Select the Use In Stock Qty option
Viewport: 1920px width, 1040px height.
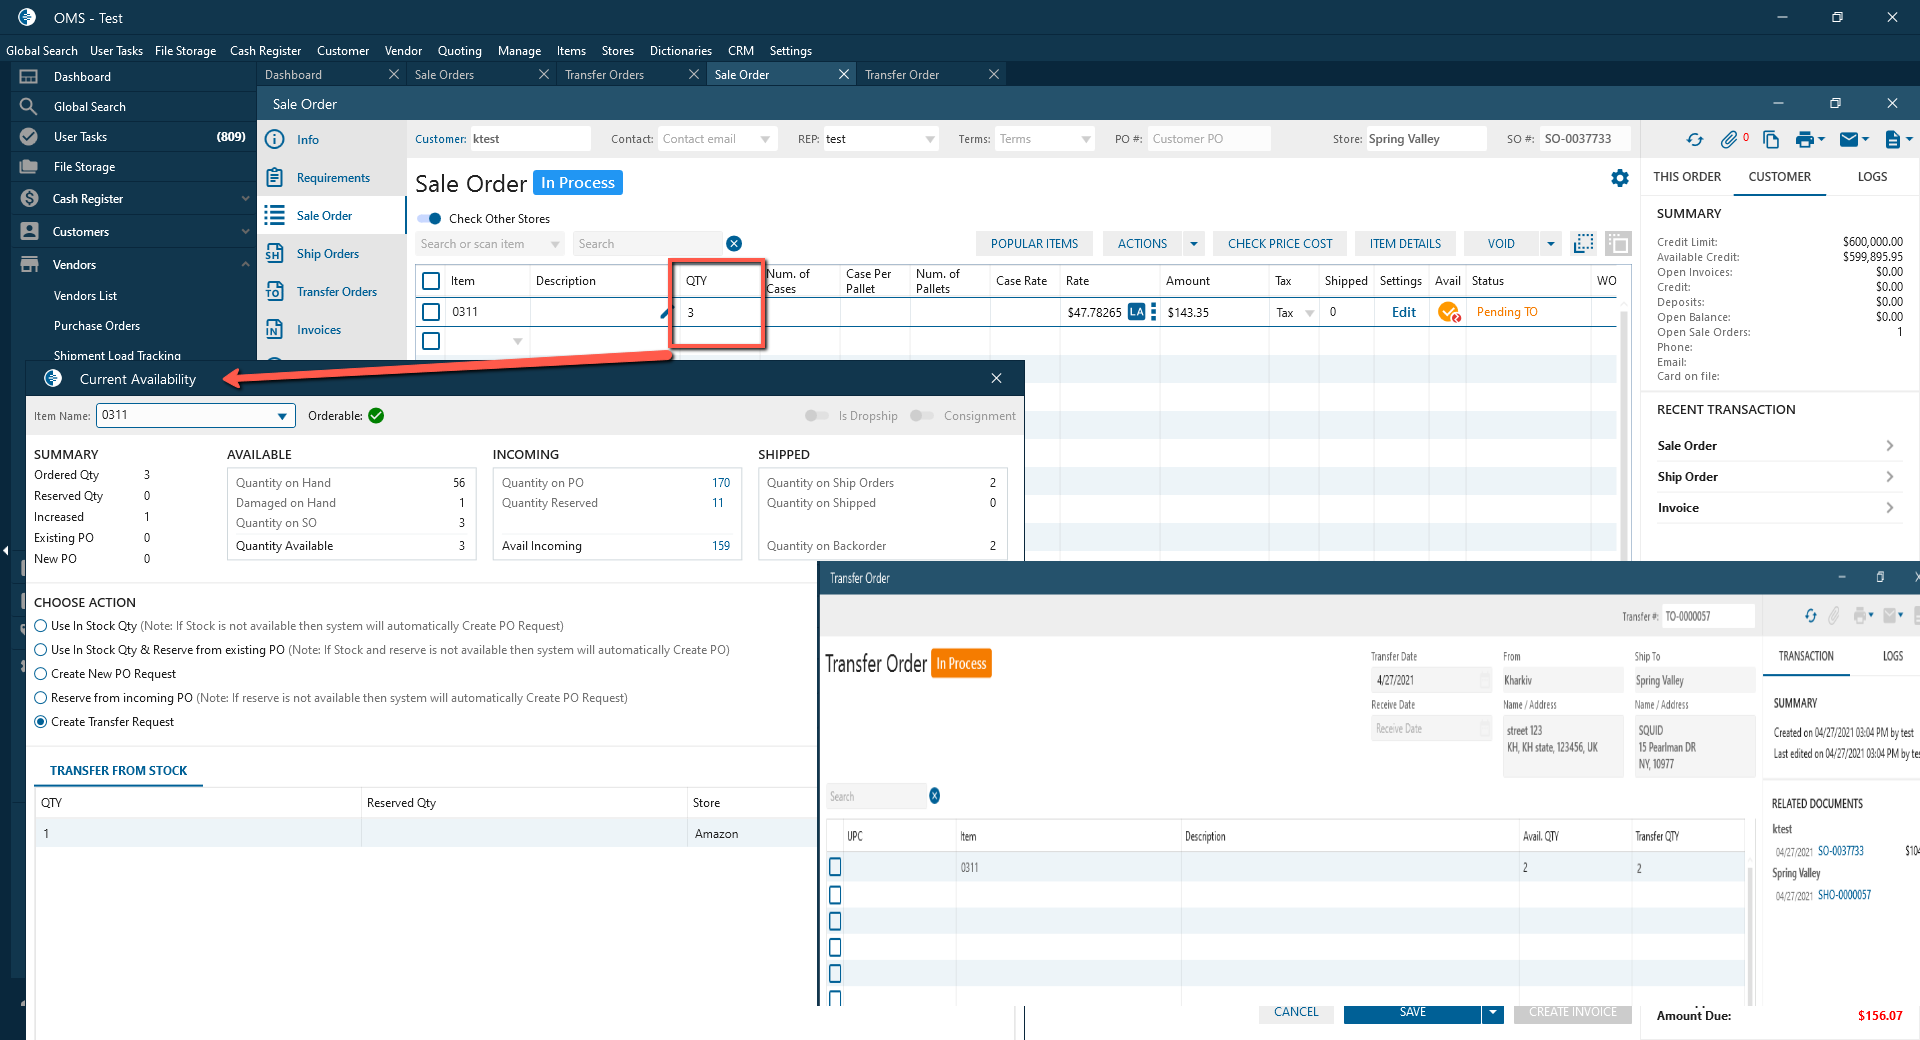[x=41, y=626]
